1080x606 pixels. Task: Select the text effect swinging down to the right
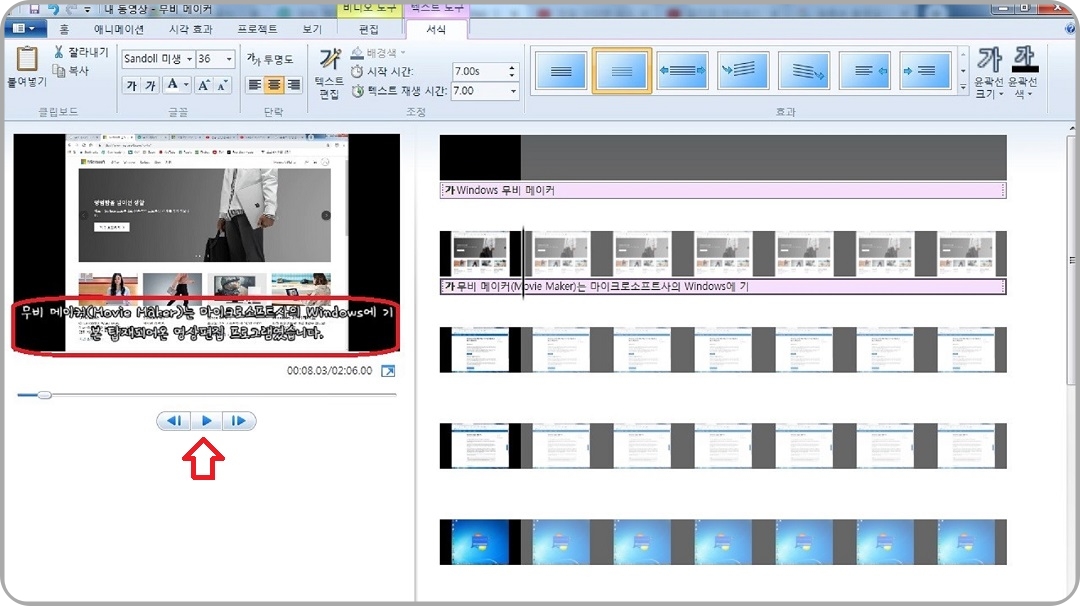pos(803,70)
